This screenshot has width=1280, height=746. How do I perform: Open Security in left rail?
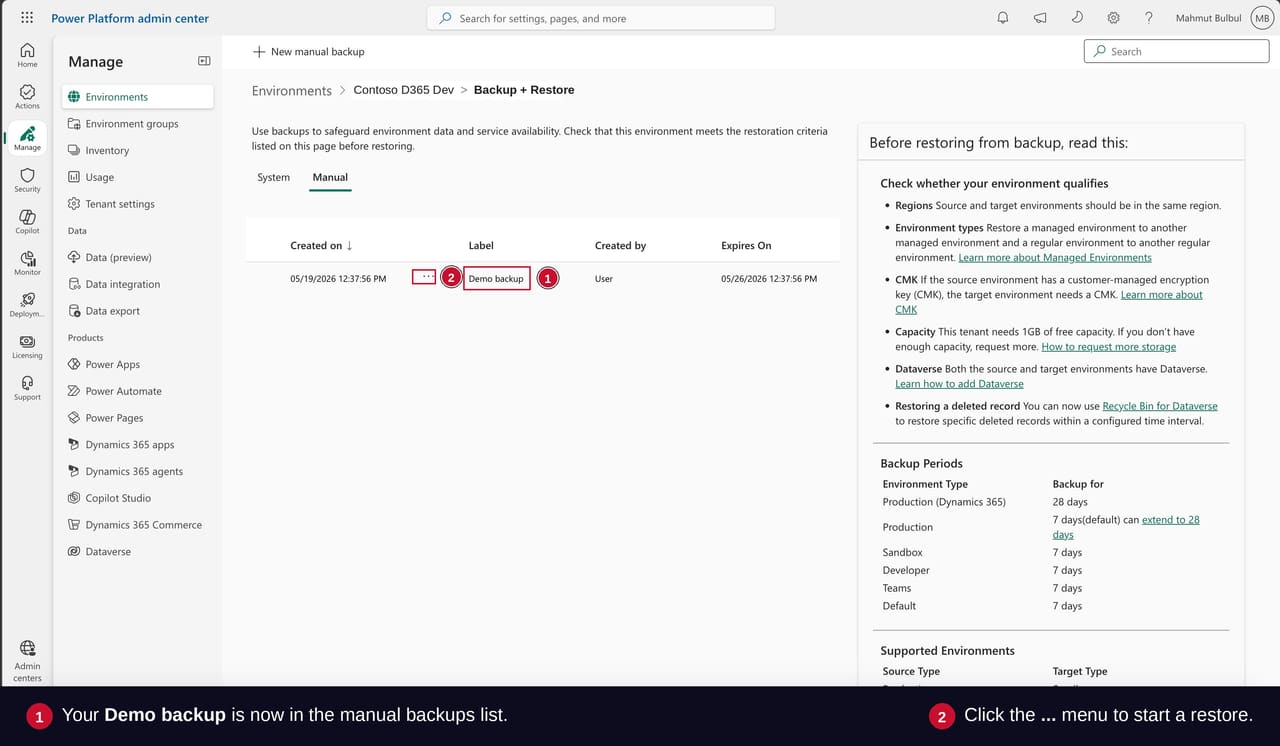click(27, 180)
